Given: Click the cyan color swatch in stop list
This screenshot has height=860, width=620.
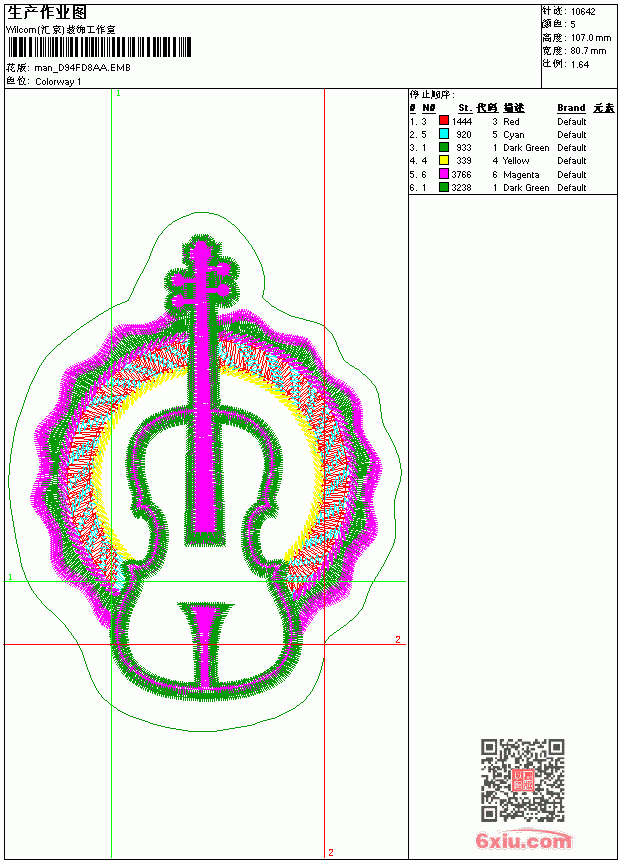Looking at the screenshot, I should tap(444, 134).
